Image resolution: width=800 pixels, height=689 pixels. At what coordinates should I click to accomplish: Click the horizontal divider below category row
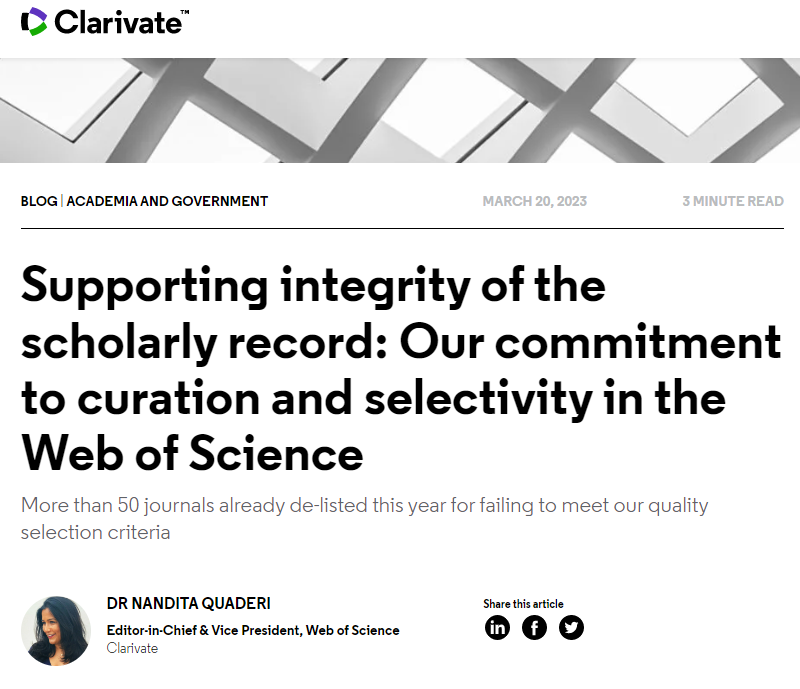tap(402, 229)
